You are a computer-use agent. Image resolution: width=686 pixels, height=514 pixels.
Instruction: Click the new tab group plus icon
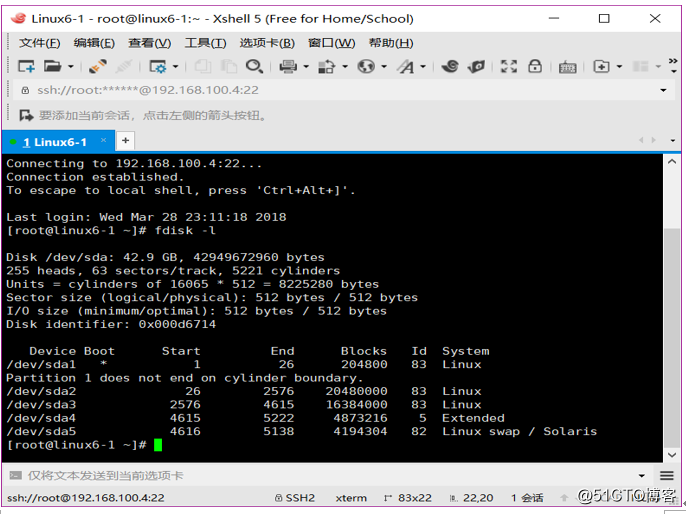[x=602, y=66]
